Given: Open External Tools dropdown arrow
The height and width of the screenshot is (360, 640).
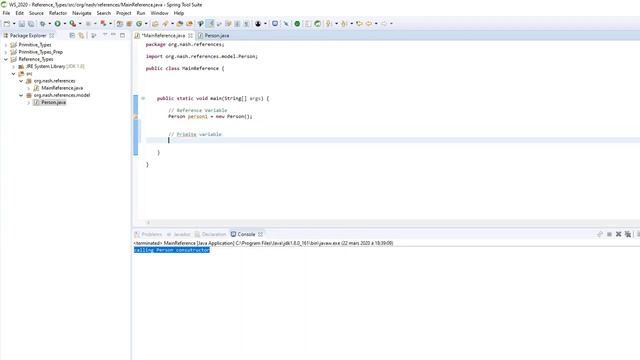Looking at the screenshot, I should pyautogui.click(x=80, y=24).
